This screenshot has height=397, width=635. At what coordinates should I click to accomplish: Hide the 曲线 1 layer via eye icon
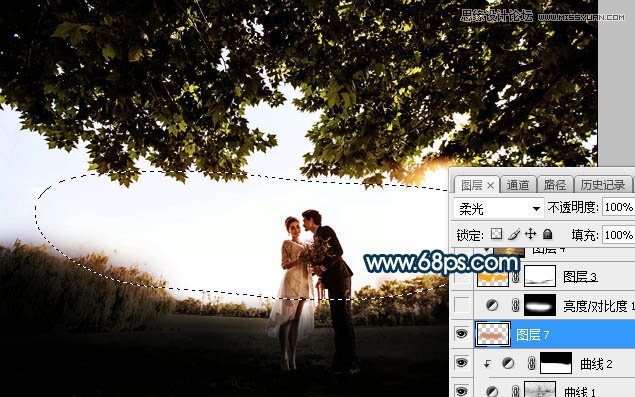(462, 391)
